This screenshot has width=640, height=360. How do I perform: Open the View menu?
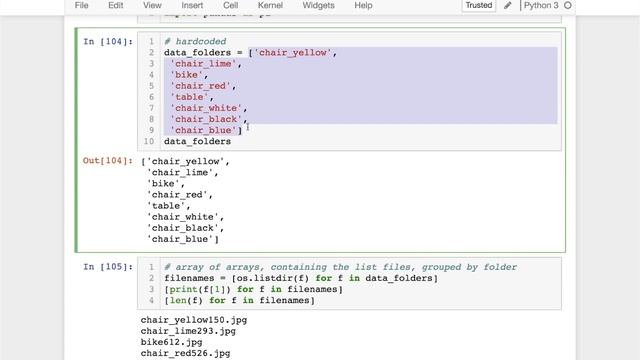[152, 5]
